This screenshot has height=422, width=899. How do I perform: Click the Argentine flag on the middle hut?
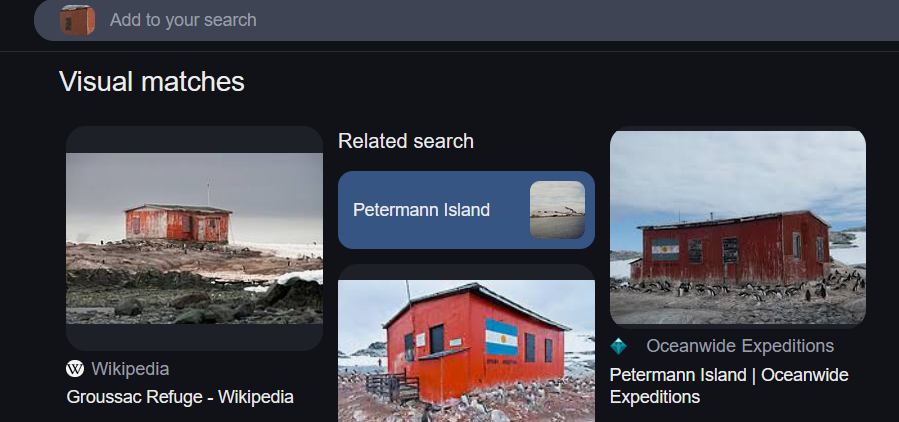(501, 337)
